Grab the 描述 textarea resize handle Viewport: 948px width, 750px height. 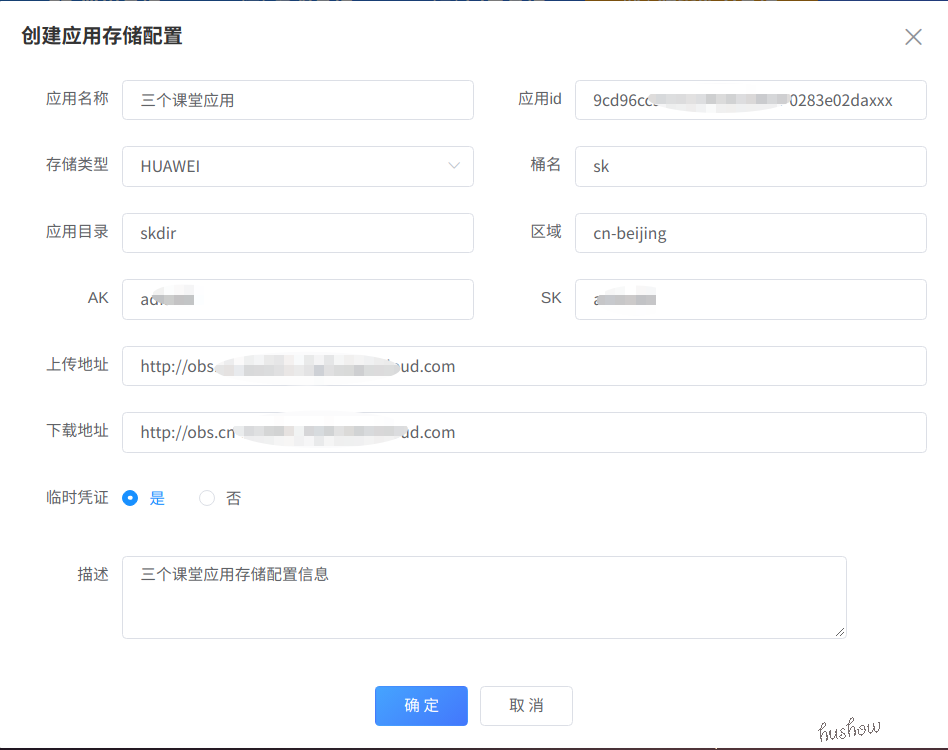[840, 632]
